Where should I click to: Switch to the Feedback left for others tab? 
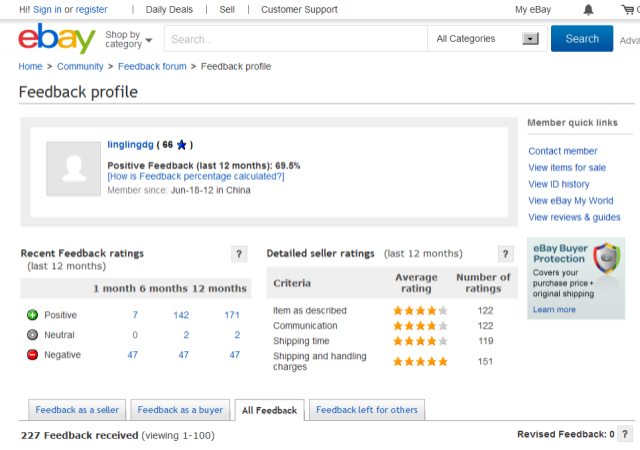[367, 410]
